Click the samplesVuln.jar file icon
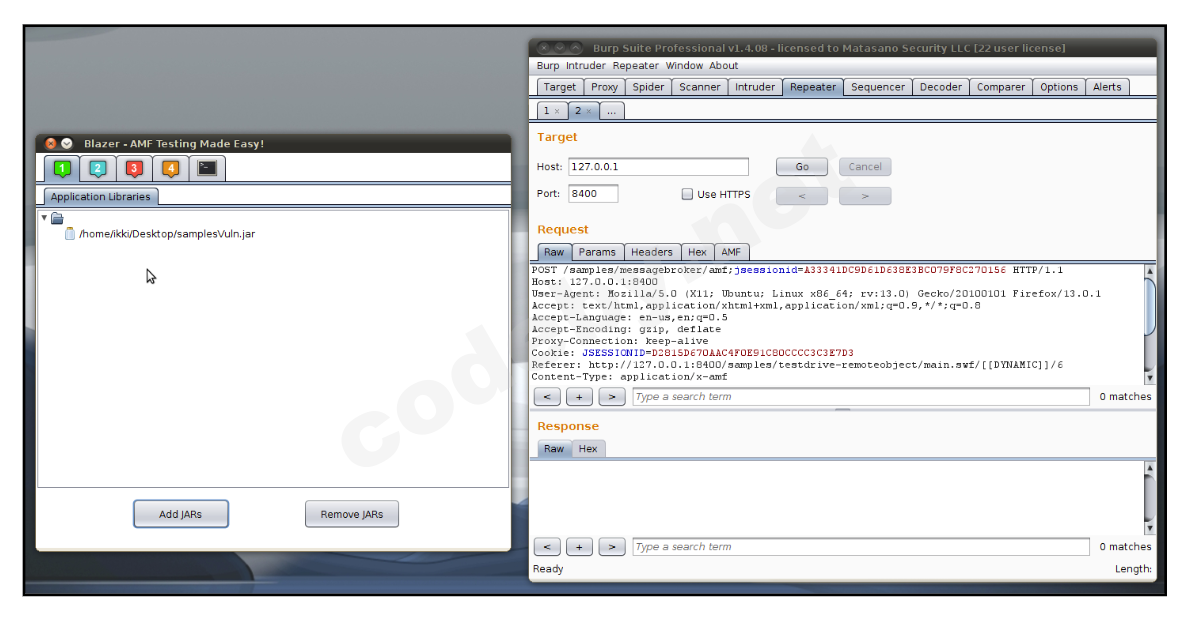 69,234
